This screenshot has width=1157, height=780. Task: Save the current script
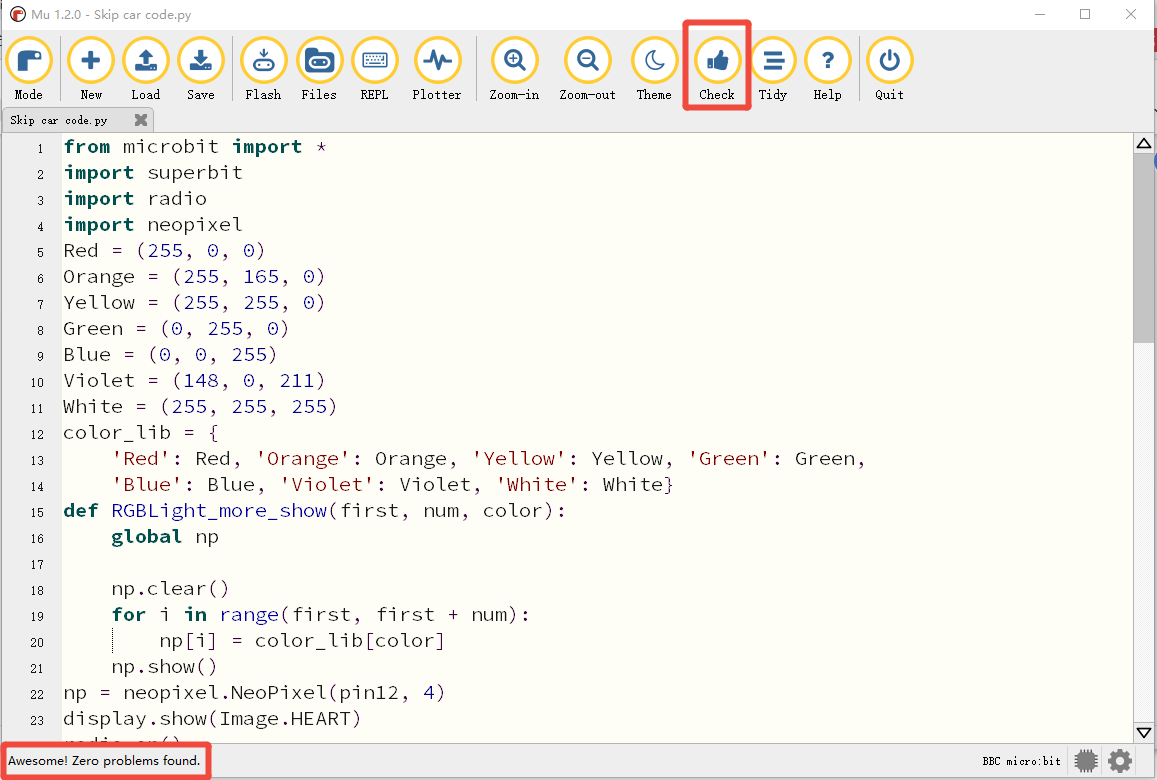[x=201, y=69]
